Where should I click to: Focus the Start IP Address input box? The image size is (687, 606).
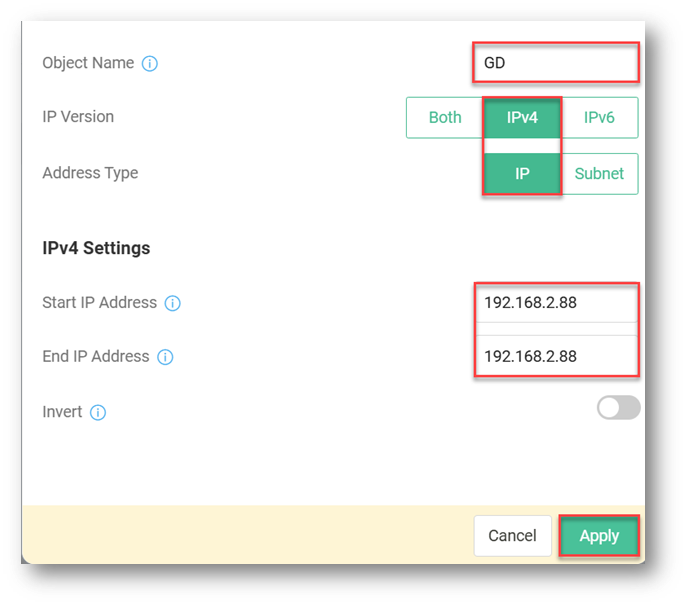pyautogui.click(x=555, y=303)
